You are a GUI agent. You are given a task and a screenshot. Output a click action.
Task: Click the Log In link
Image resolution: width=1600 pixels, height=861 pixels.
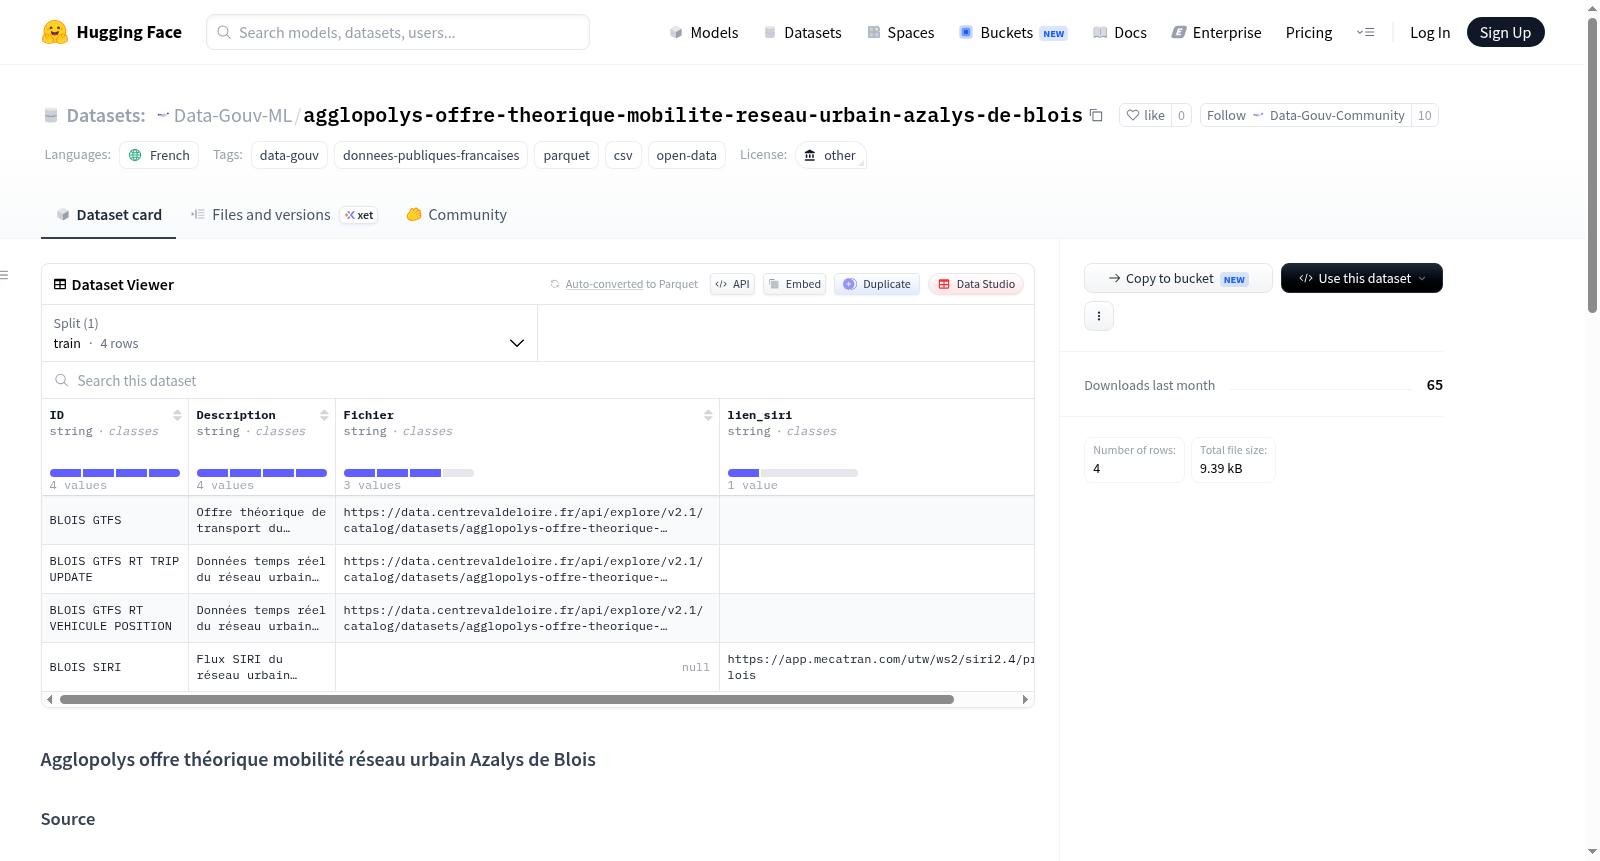tap(1430, 32)
